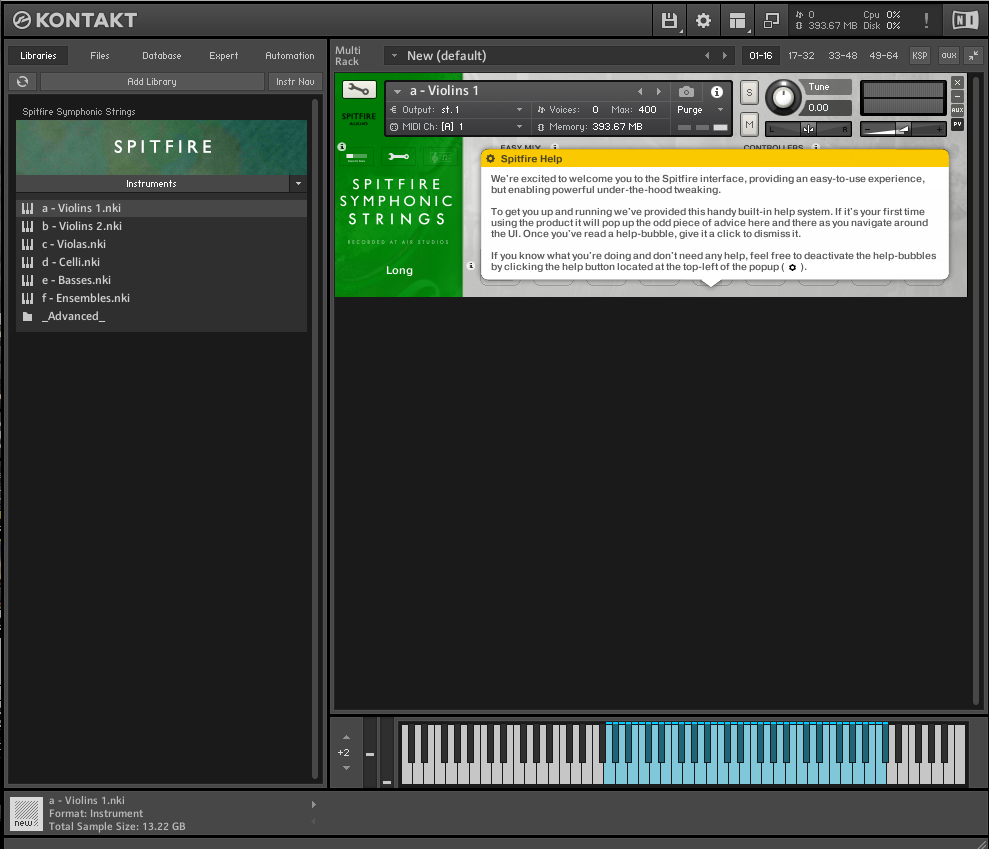Switch to the Files tab

click(100, 56)
